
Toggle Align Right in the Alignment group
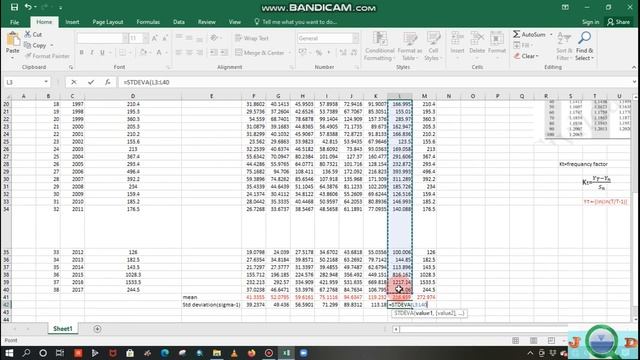[x=199, y=53]
